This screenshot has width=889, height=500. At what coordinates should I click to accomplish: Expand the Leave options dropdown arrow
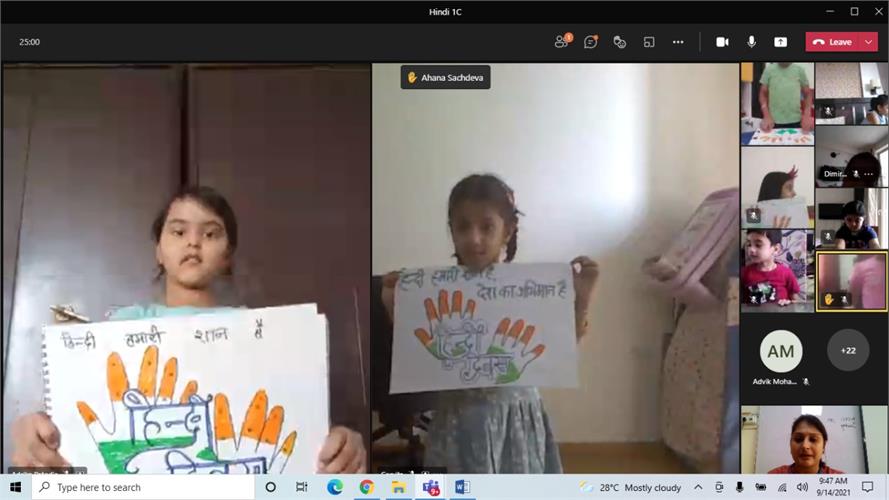[x=869, y=42]
